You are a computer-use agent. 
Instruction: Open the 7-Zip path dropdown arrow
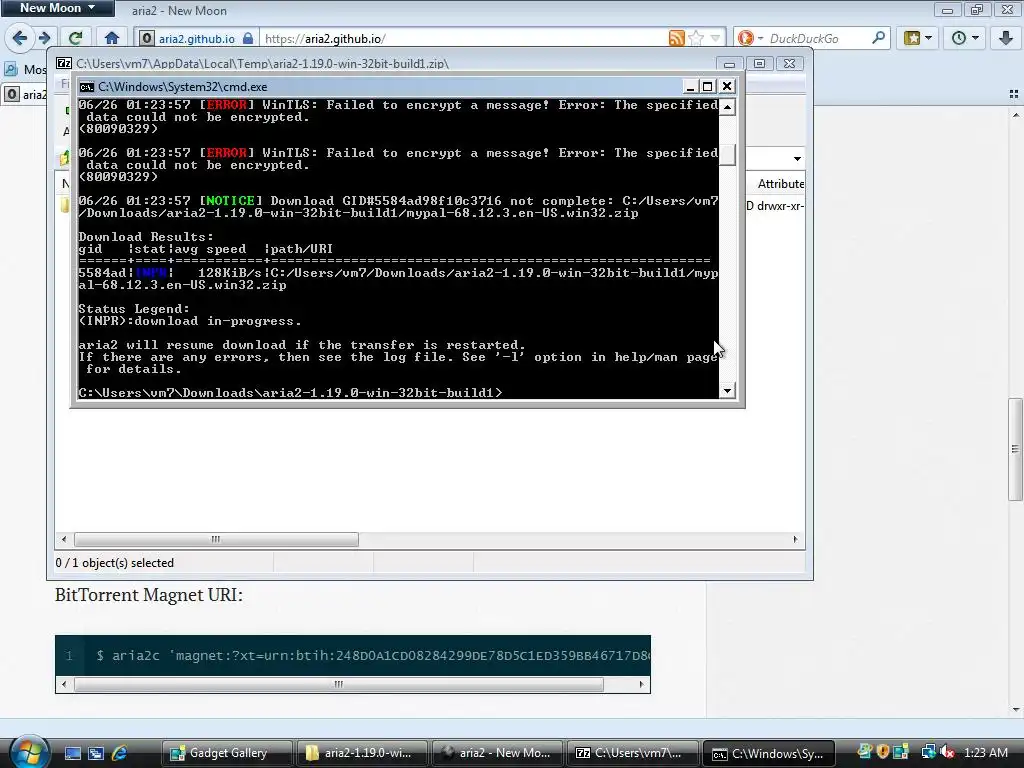[797, 159]
